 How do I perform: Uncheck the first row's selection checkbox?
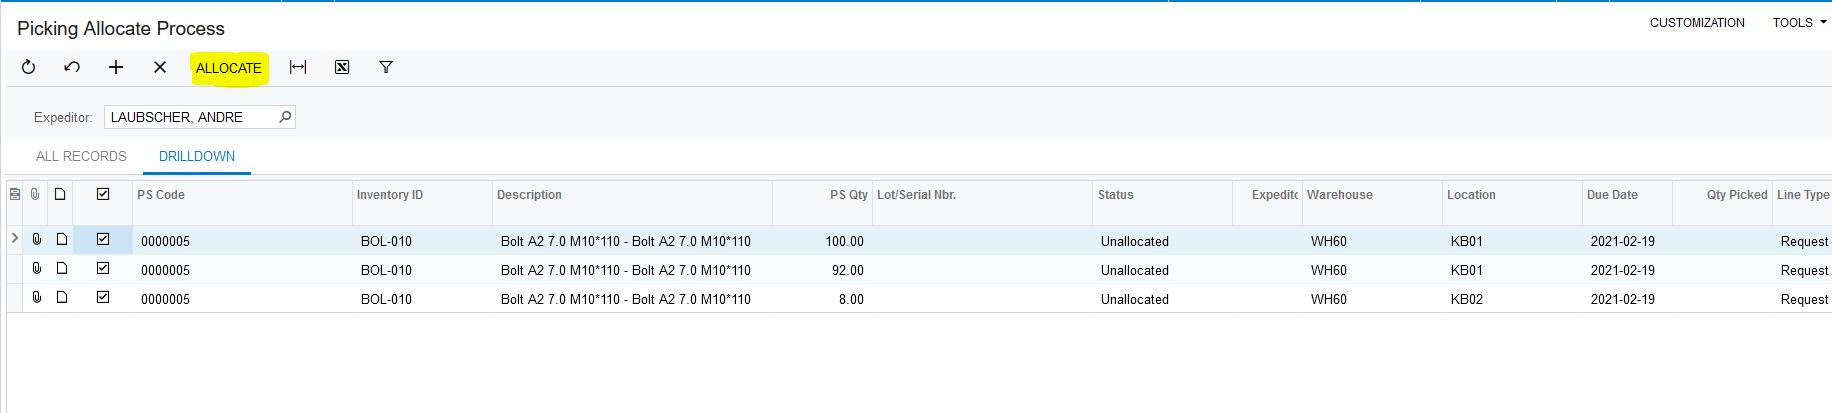(103, 239)
